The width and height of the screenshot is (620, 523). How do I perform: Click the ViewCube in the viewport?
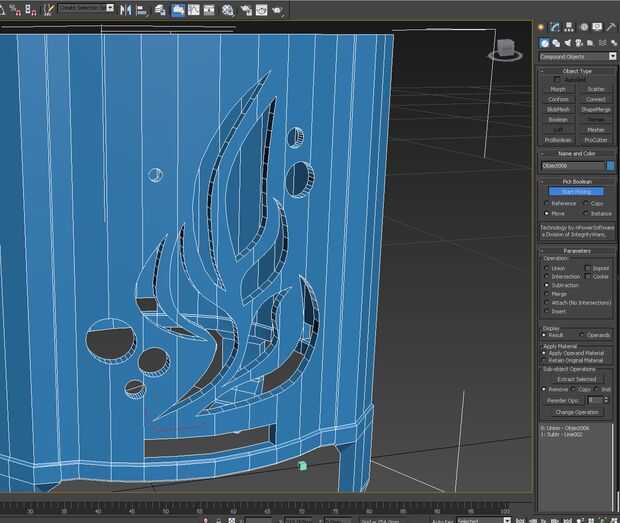point(507,47)
